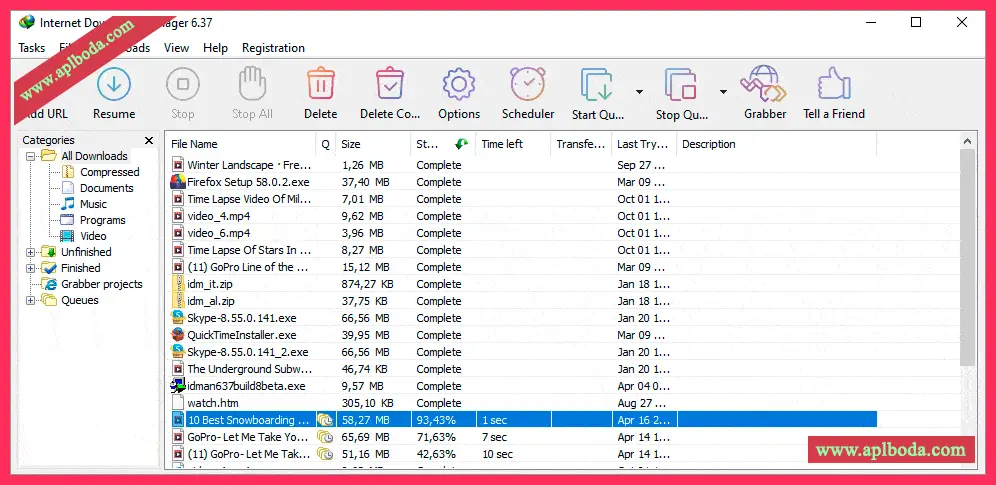The height and width of the screenshot is (485, 996).
Task: Click the Delete Completed toolbar icon
Action: (389, 85)
